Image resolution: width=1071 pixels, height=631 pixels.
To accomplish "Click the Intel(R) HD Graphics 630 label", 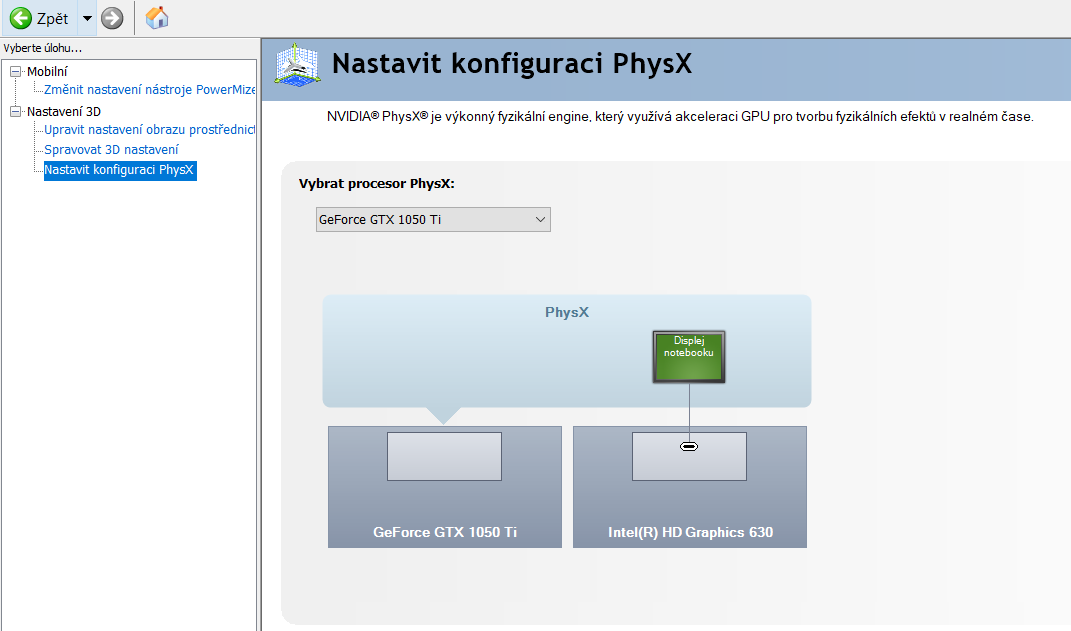I will [x=690, y=532].
